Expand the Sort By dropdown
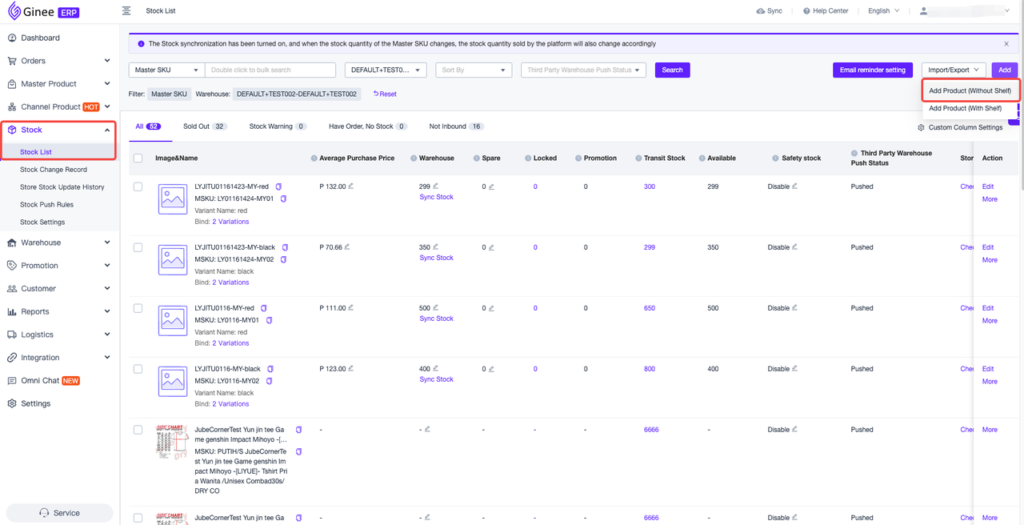Viewport: 1024px width, 525px height. [x=472, y=70]
